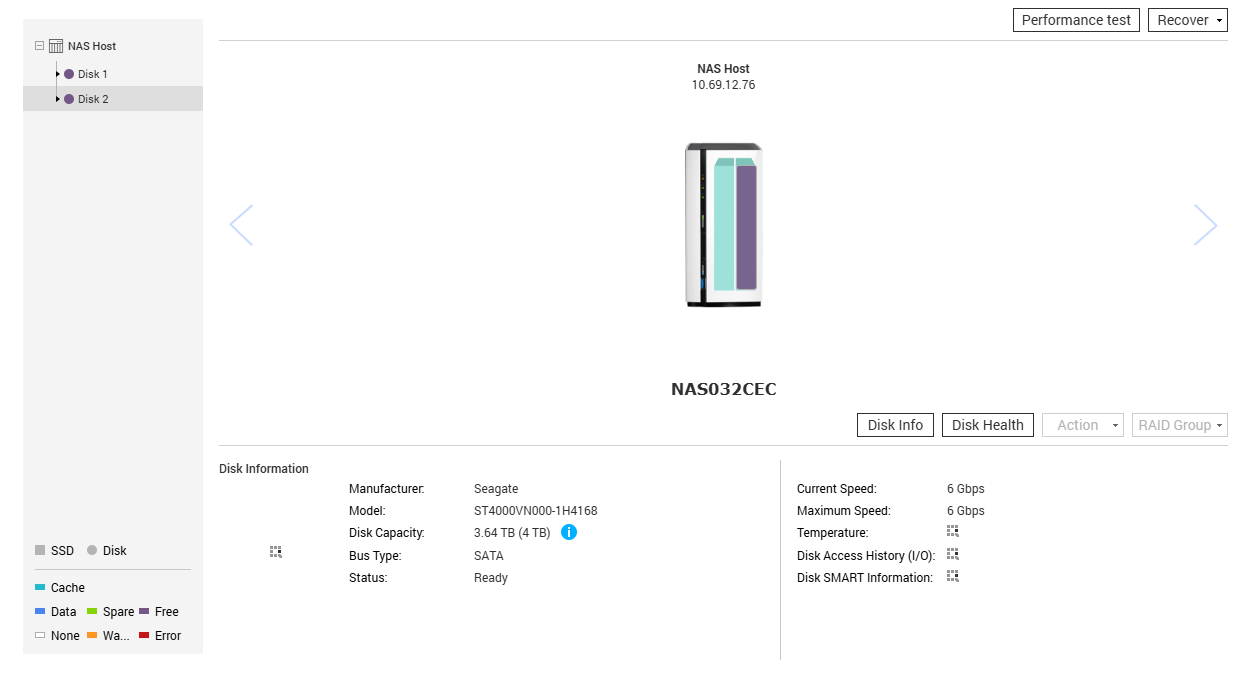
Task: Click the Free legend color swatch
Action: (x=144, y=611)
